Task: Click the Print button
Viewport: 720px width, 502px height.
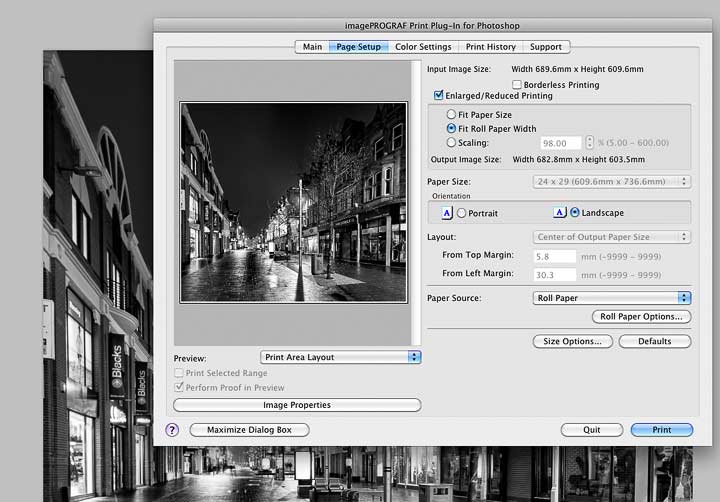Action: click(662, 430)
